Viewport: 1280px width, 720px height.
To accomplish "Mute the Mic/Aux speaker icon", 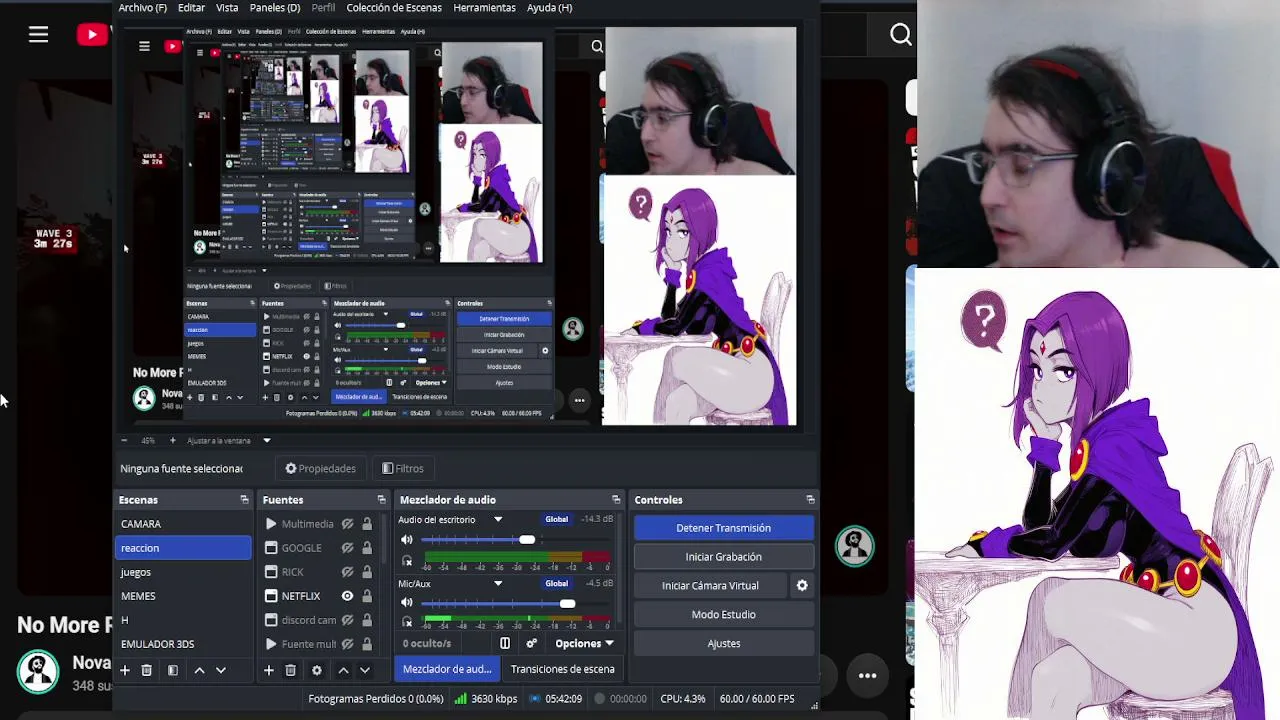I will pos(407,603).
